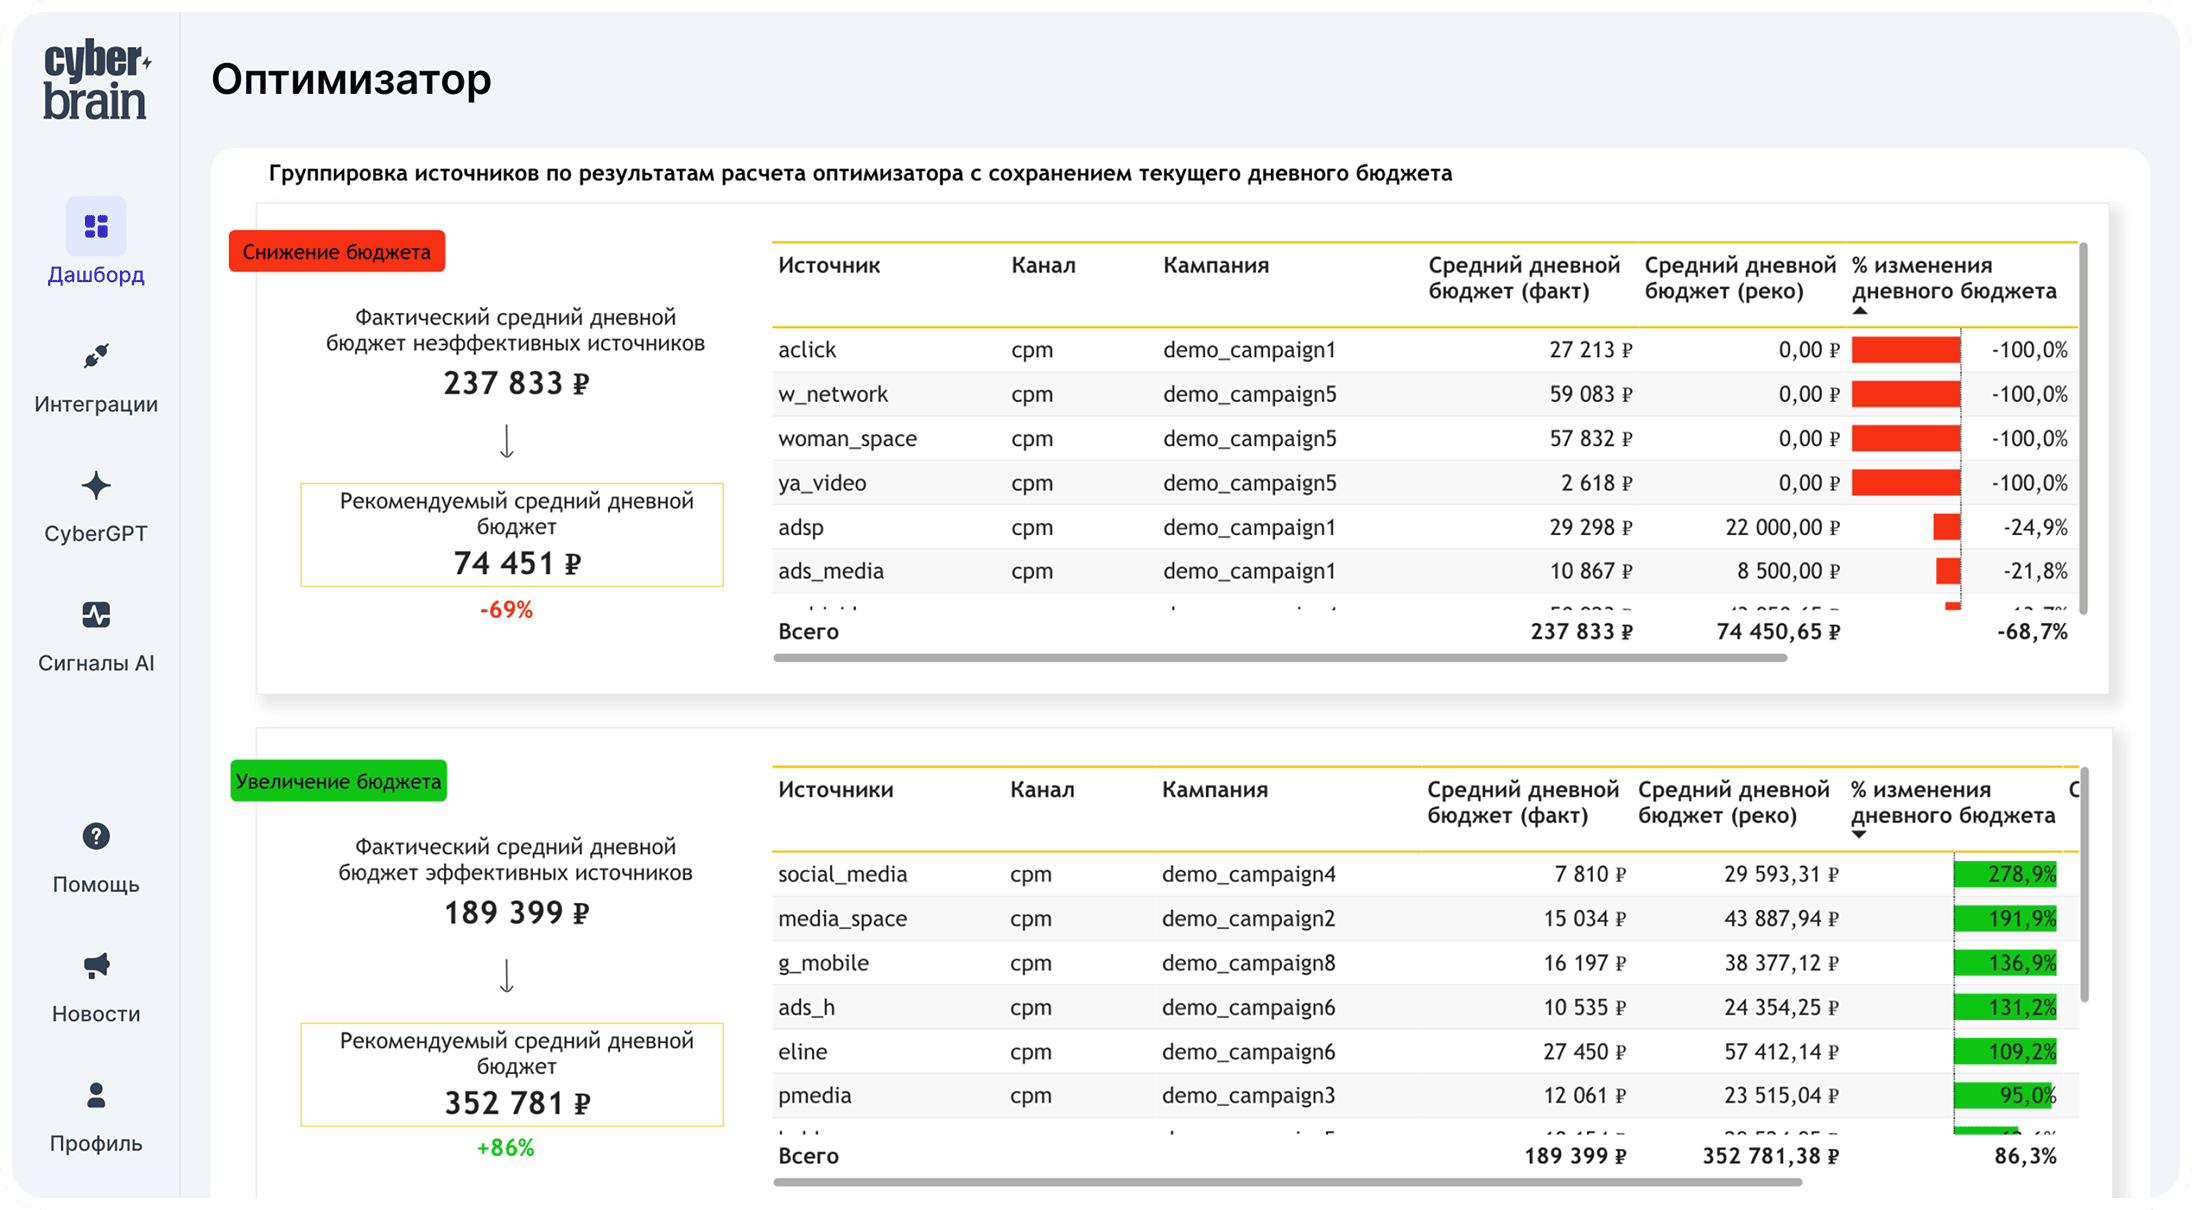Click top table vertical scrollbar

point(2083,430)
